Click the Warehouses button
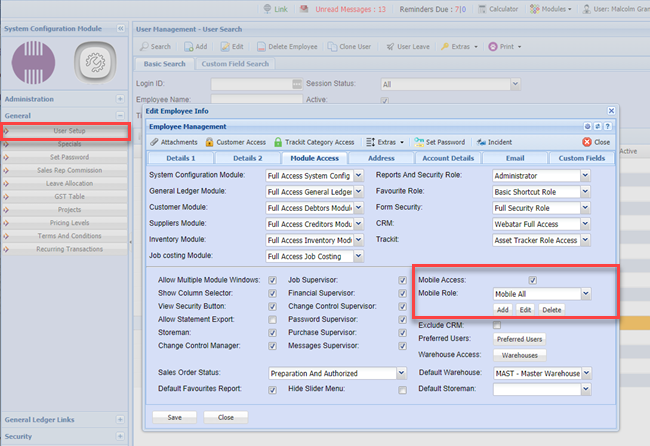This screenshot has height=446, width=650. point(519,355)
